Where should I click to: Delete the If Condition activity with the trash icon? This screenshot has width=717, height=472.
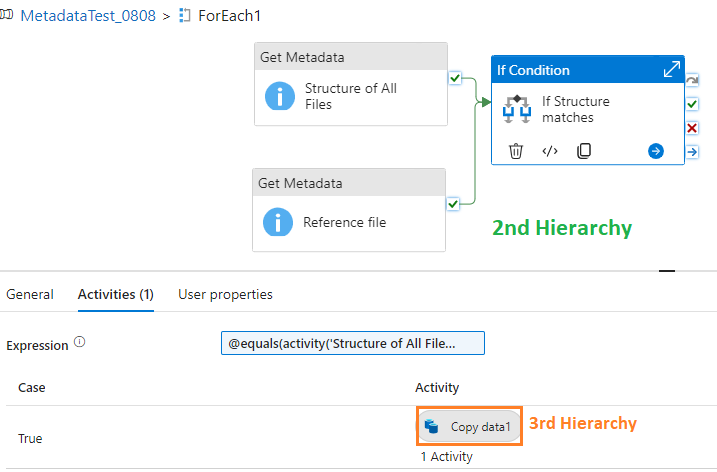[x=516, y=151]
